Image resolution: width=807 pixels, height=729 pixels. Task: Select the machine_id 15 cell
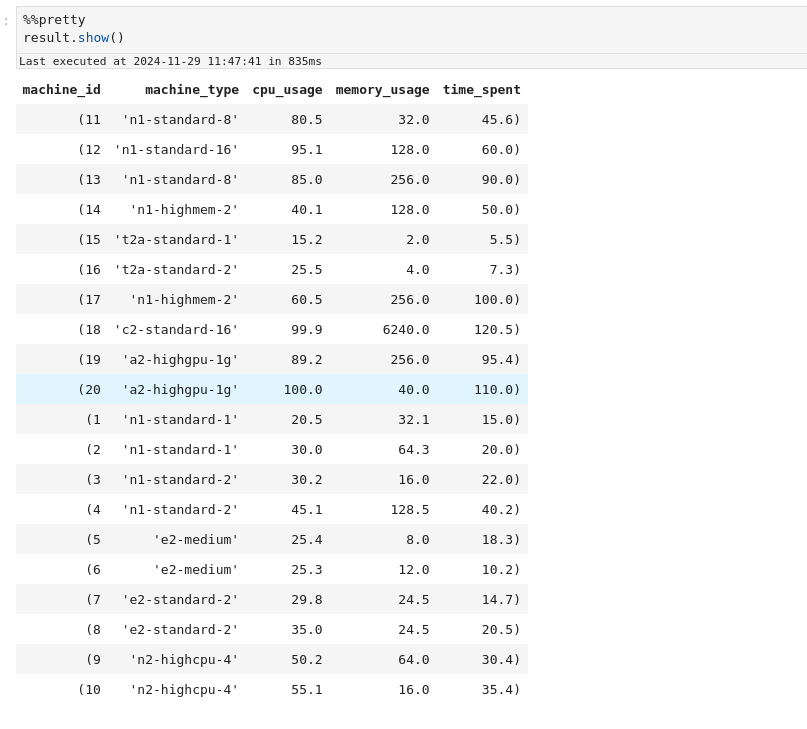(89, 240)
